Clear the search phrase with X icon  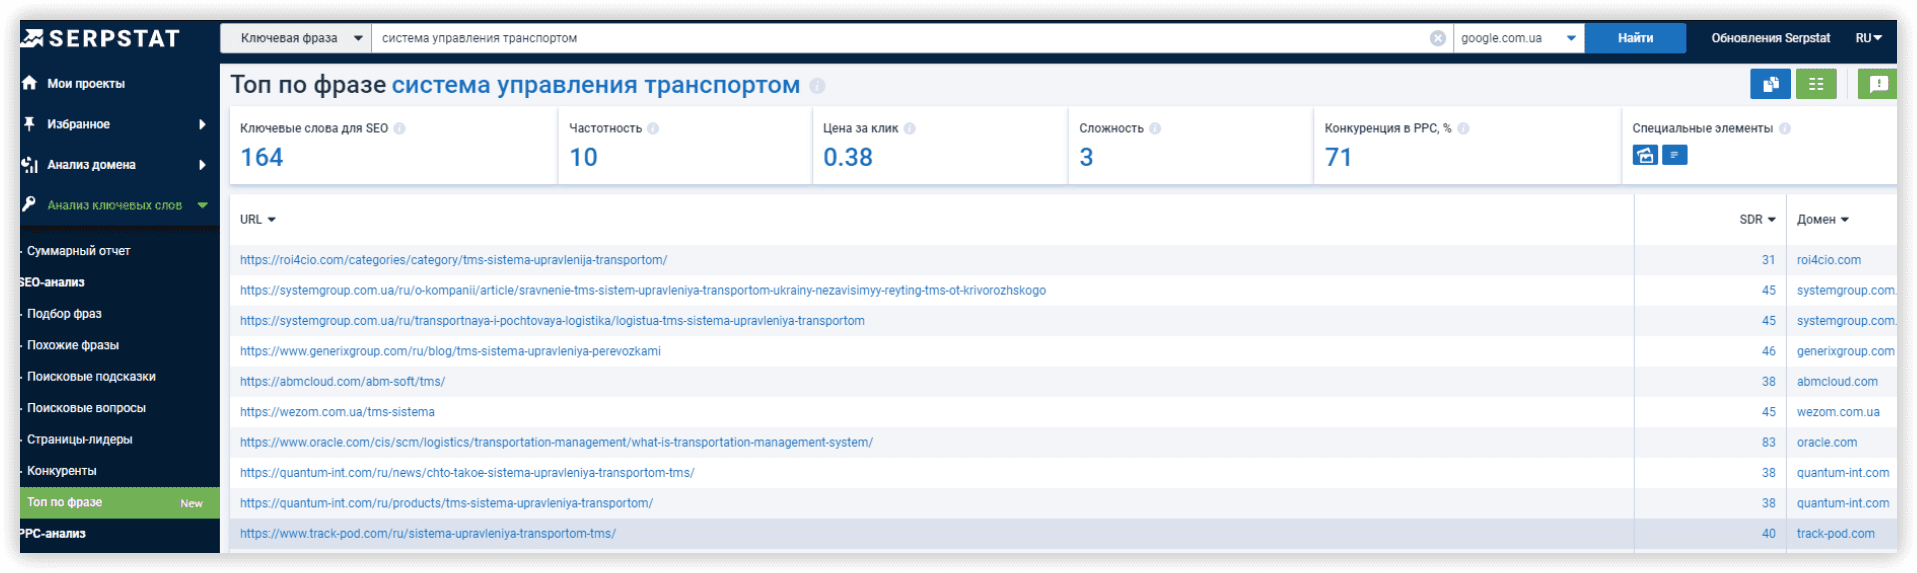(x=1437, y=38)
